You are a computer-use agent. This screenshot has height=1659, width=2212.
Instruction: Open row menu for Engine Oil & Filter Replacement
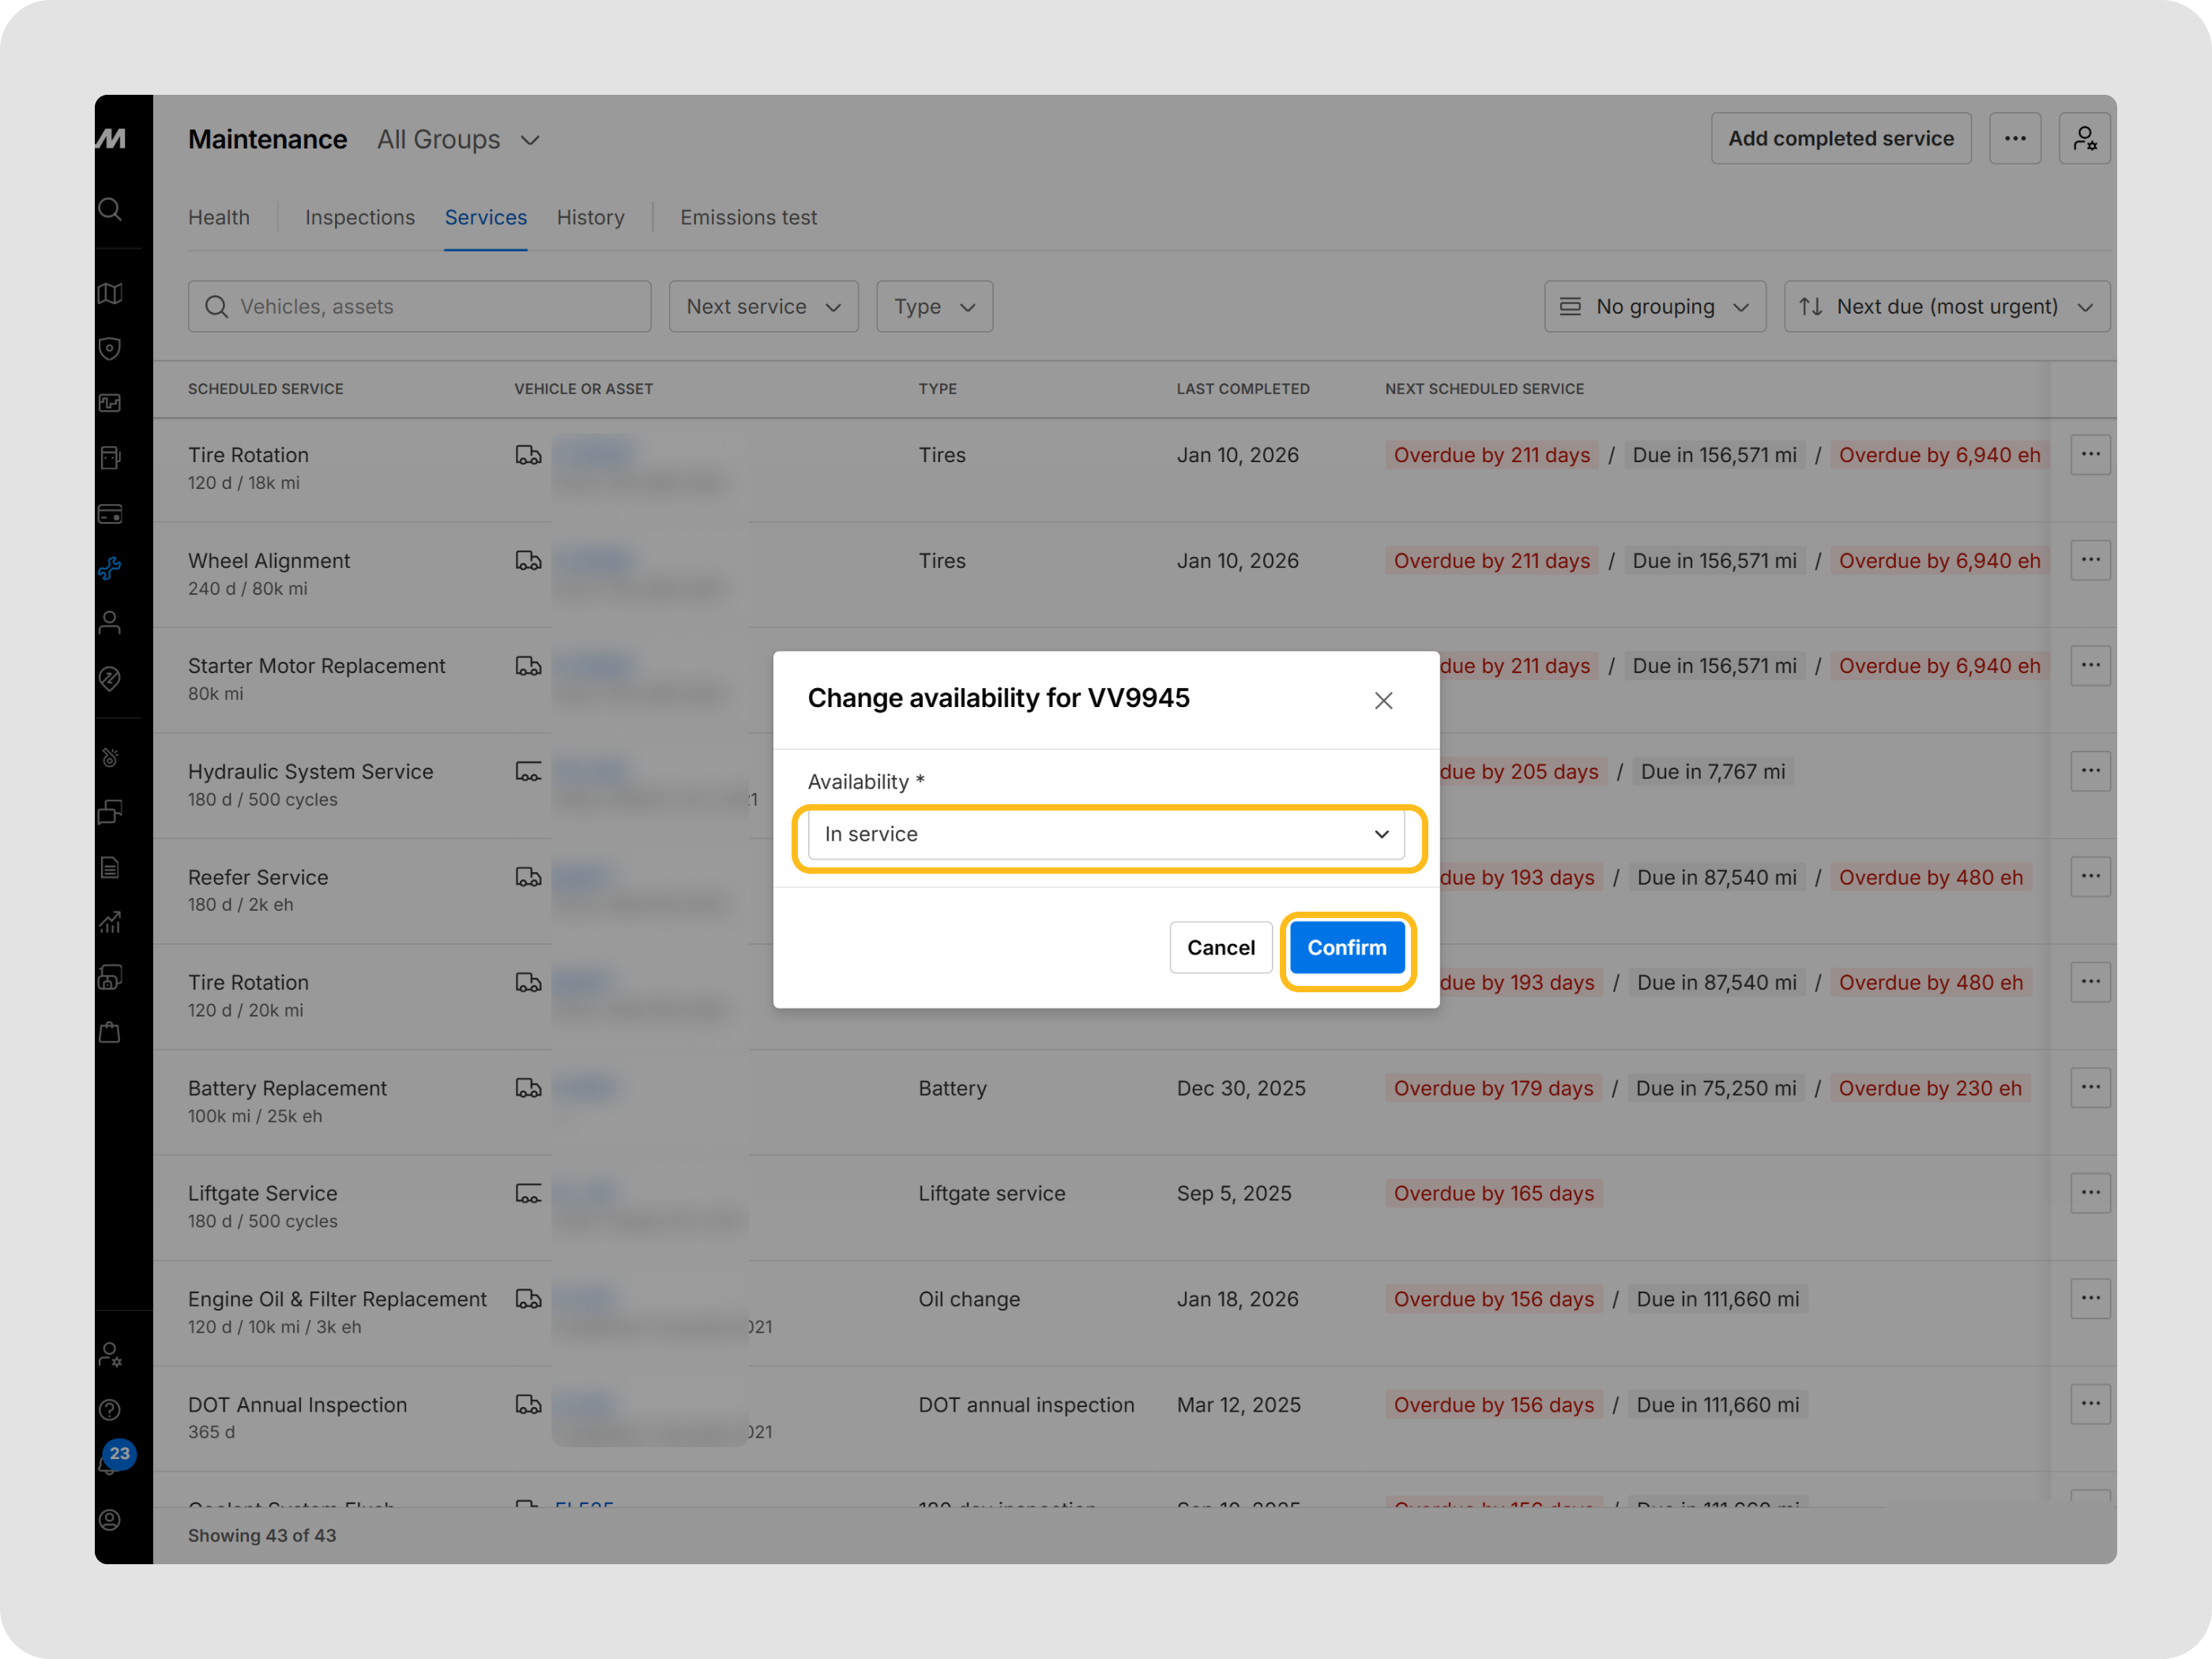pyautogui.click(x=2090, y=1298)
